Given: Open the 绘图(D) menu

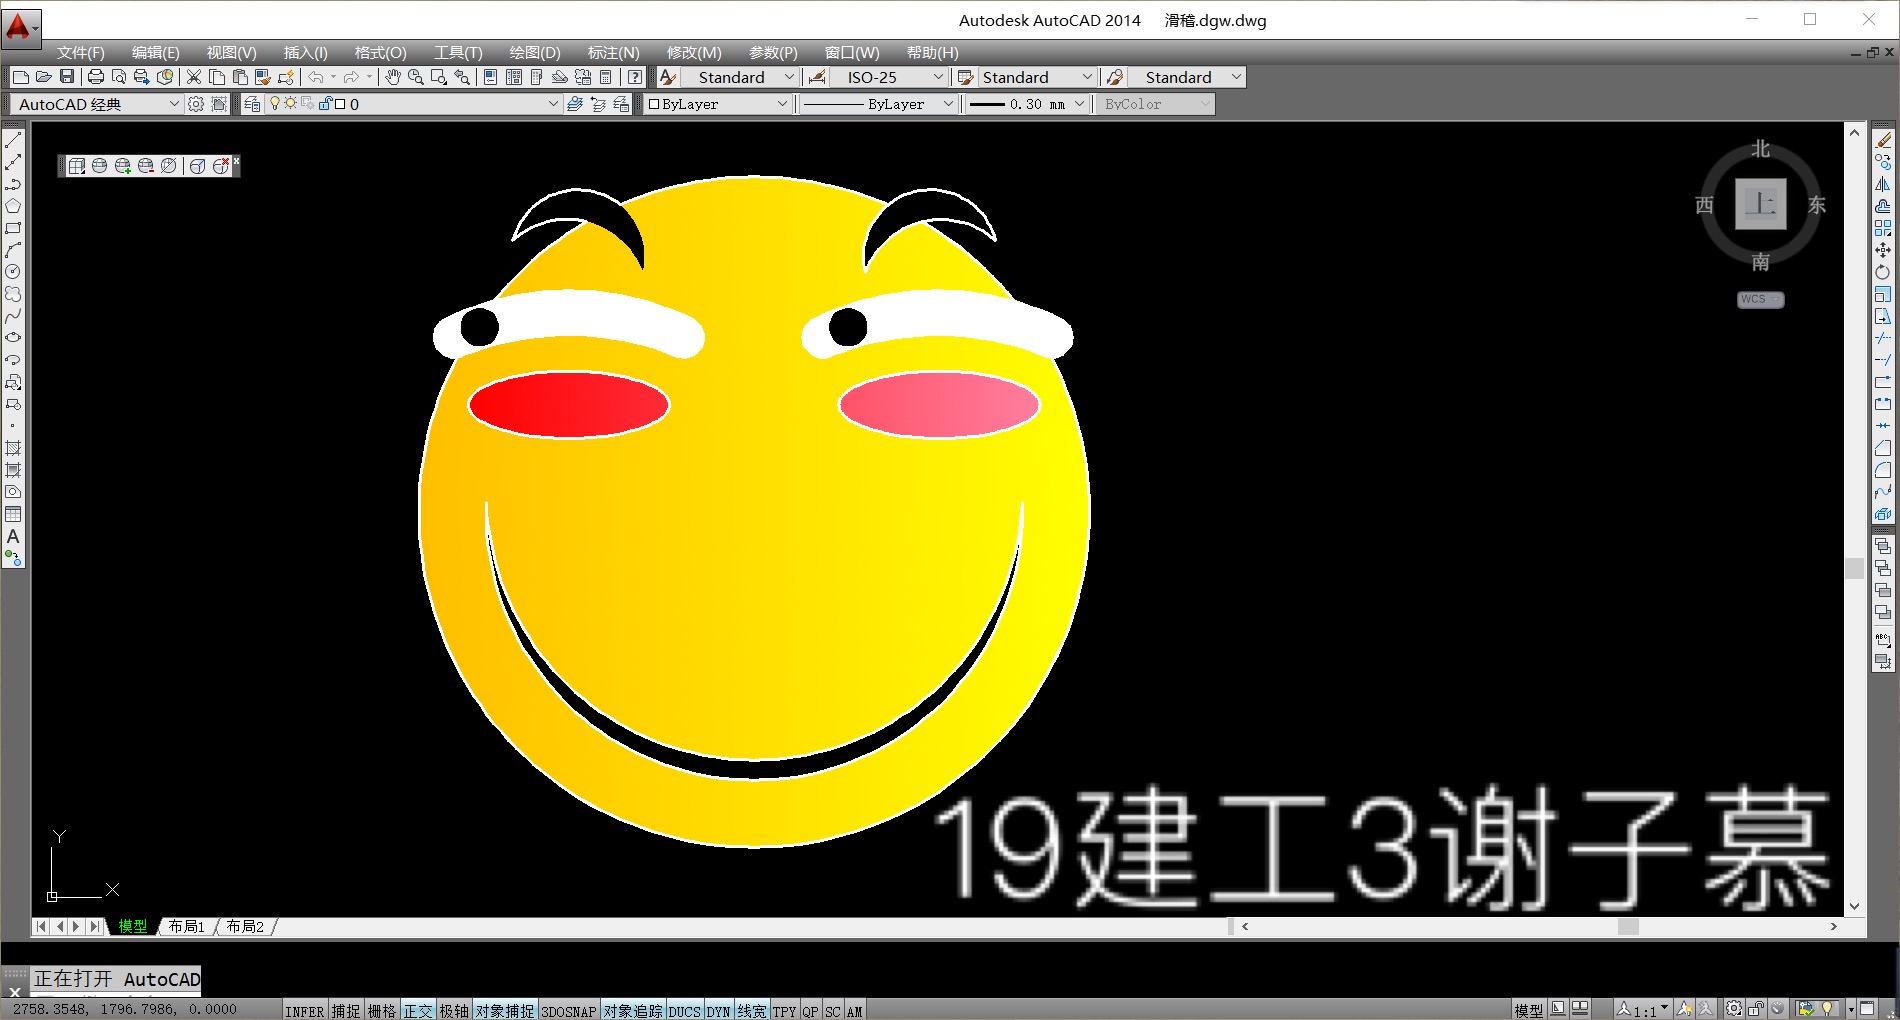Looking at the screenshot, I should pos(535,53).
